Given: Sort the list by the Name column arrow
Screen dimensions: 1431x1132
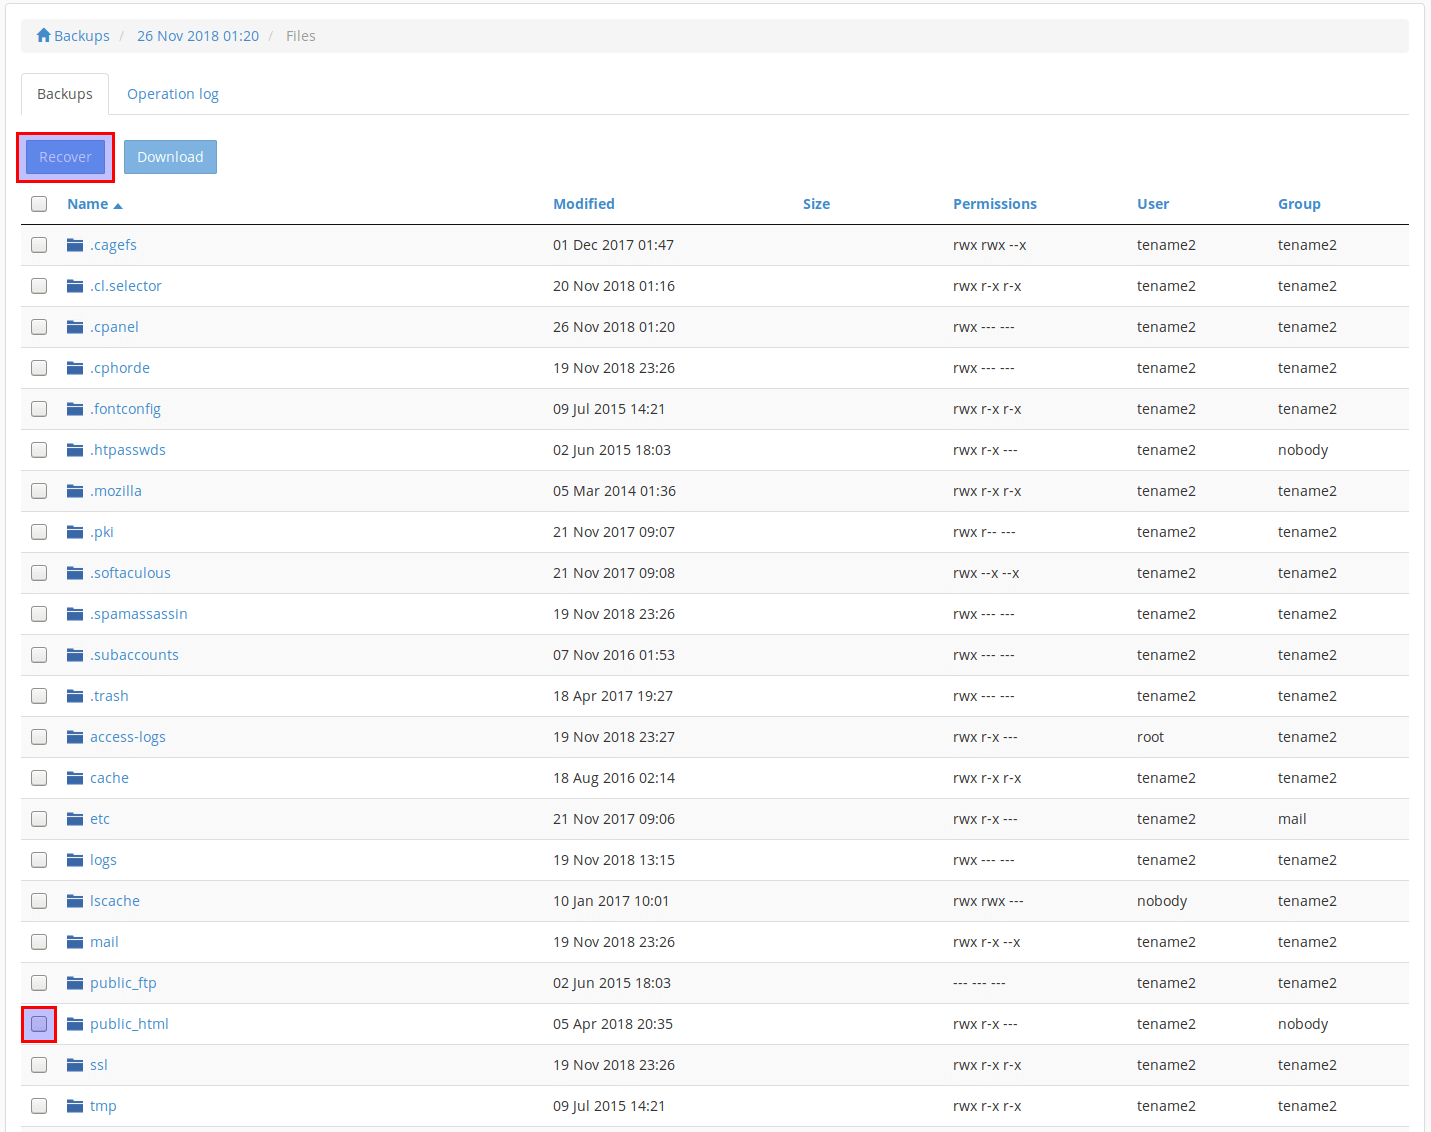Looking at the screenshot, I should pyautogui.click(x=118, y=205).
